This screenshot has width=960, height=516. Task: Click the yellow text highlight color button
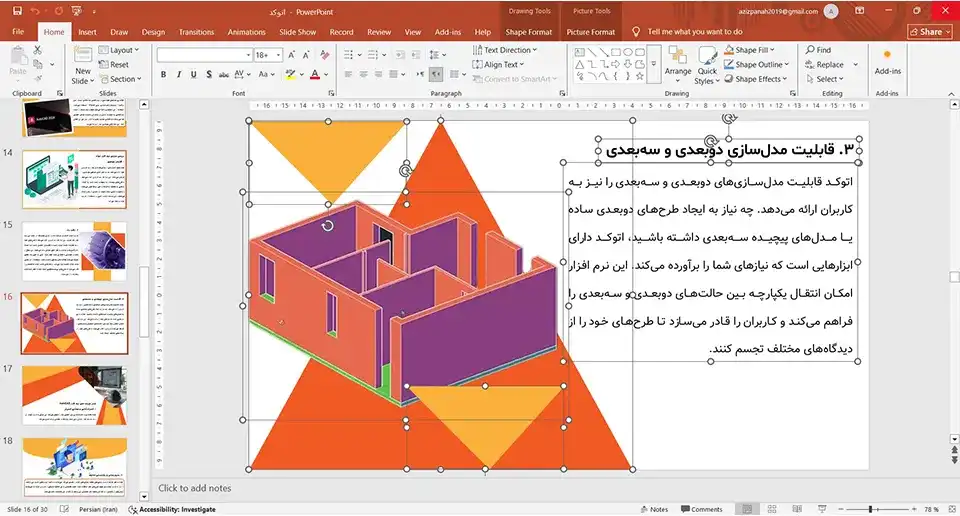pyautogui.click(x=290, y=75)
